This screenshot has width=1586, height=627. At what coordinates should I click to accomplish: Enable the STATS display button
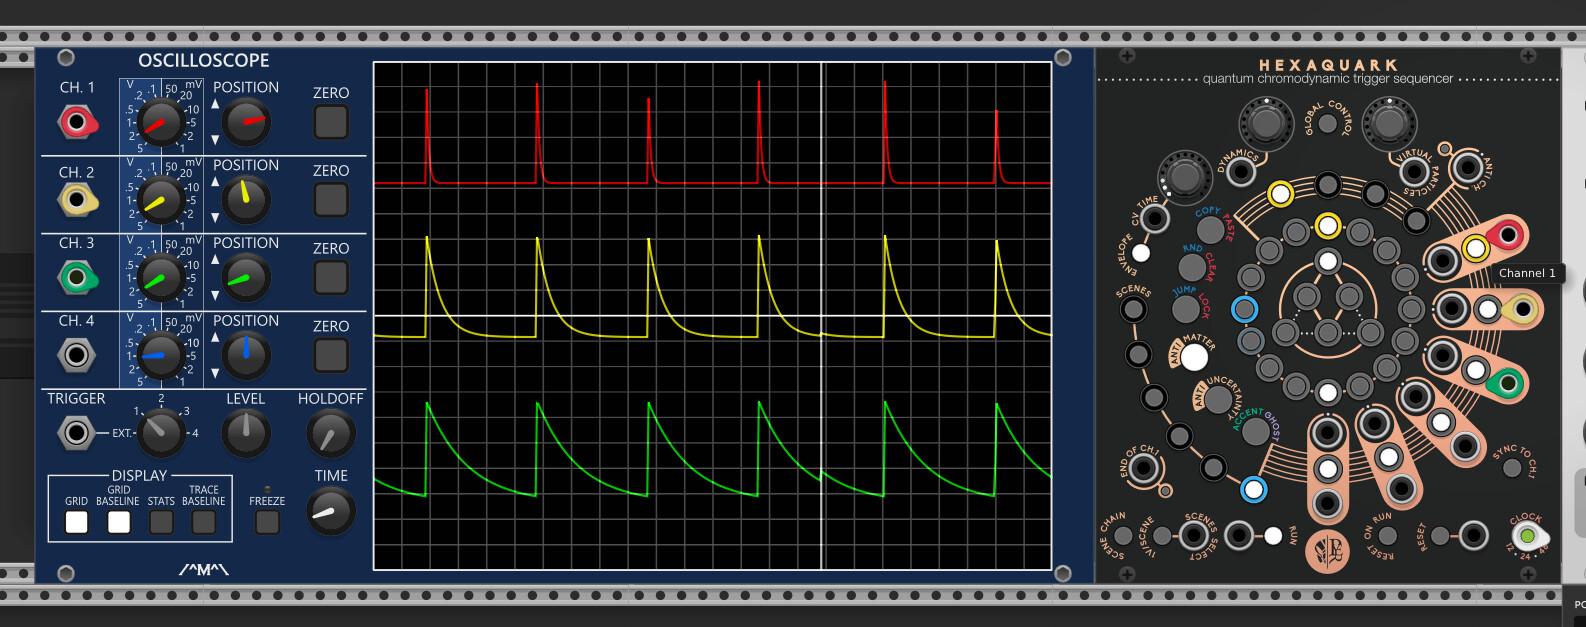[x=161, y=522]
